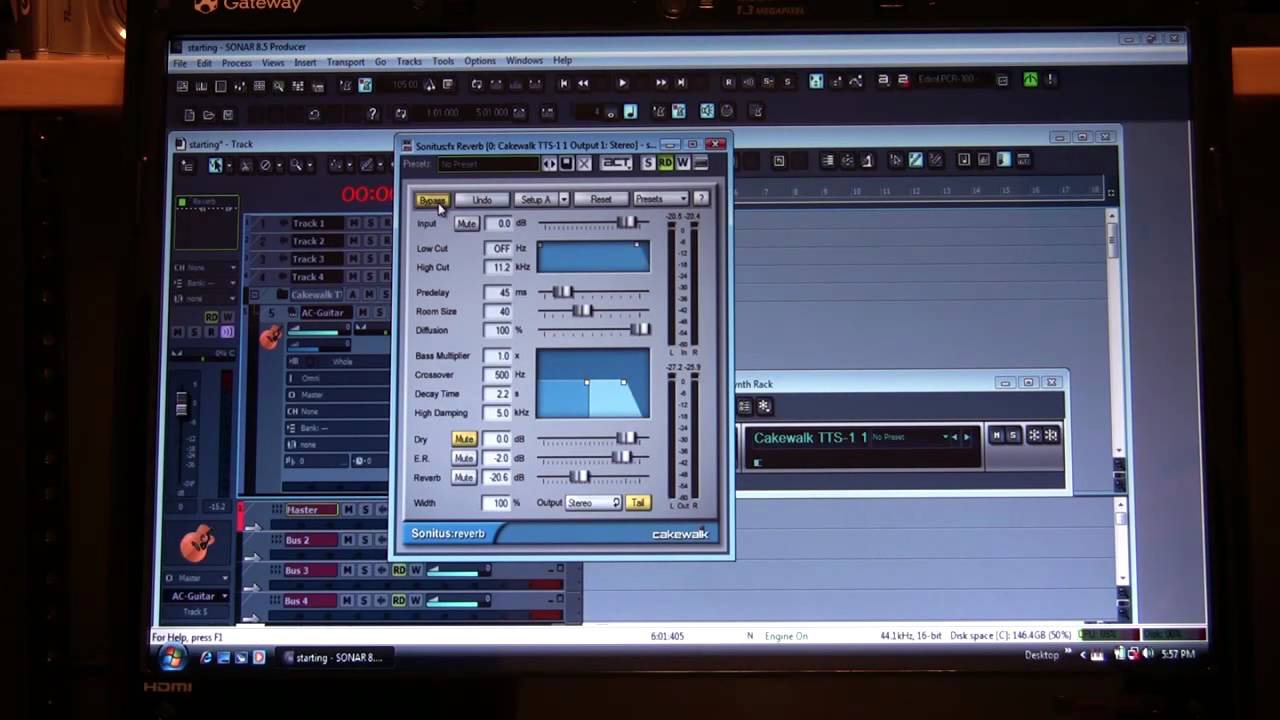Open the Process menu

237,63
